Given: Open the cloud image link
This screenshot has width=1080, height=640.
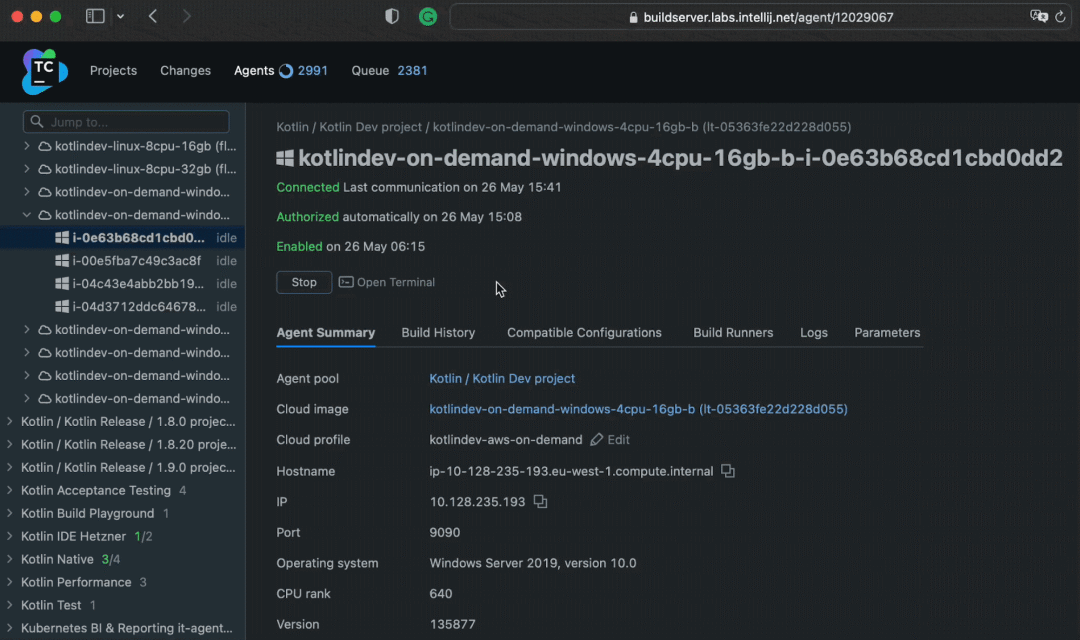Looking at the screenshot, I should point(638,409).
